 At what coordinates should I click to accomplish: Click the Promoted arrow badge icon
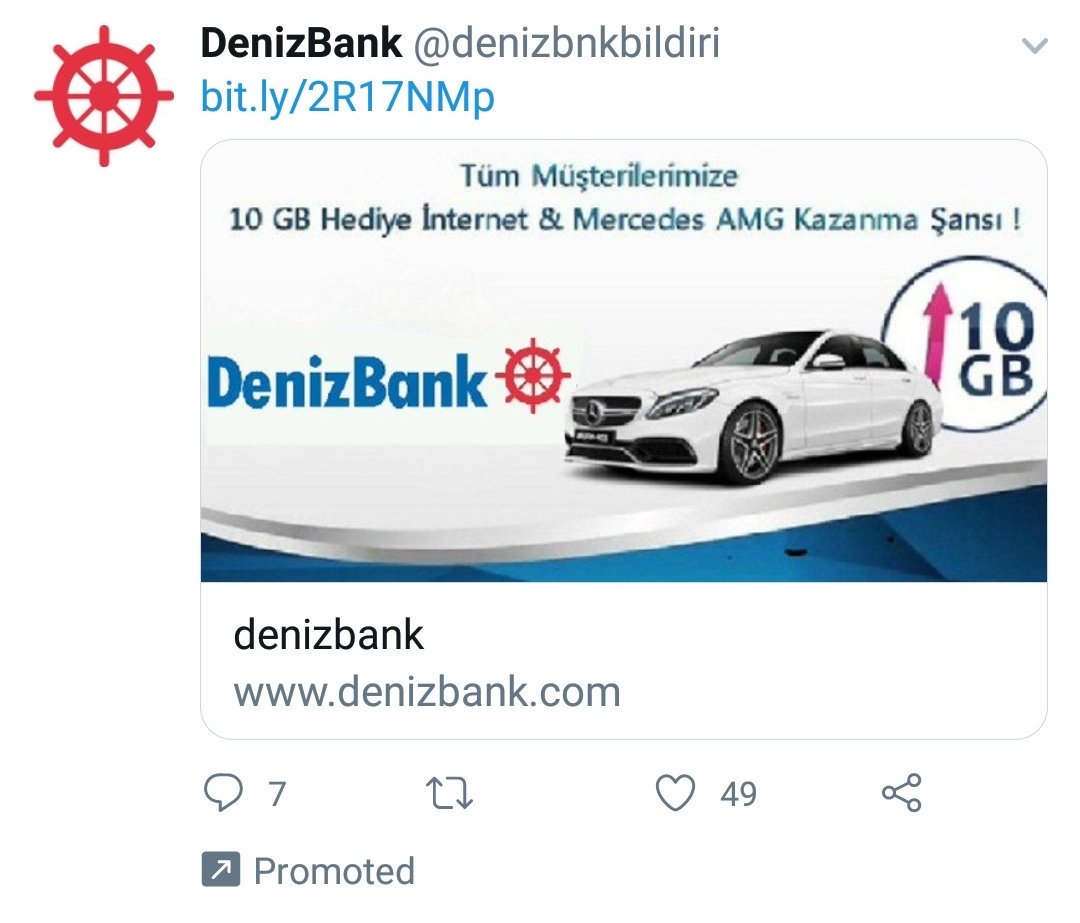pos(221,869)
